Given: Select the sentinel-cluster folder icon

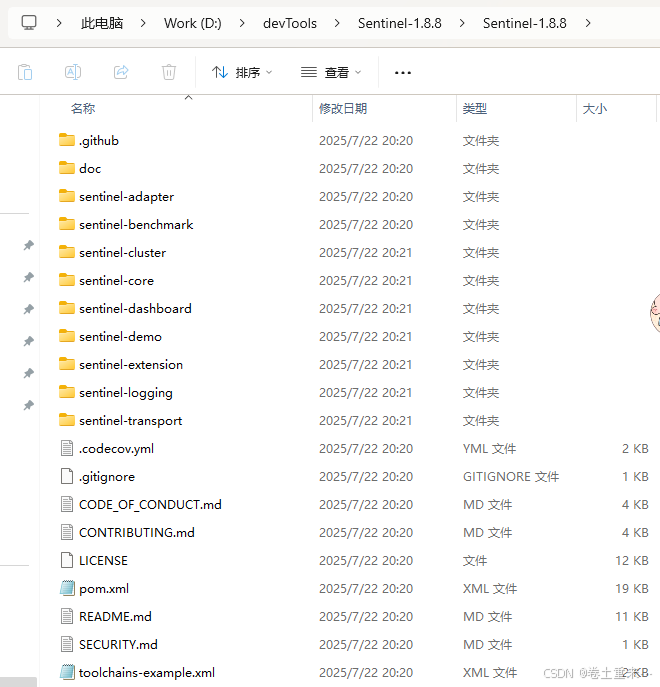Looking at the screenshot, I should coord(67,252).
